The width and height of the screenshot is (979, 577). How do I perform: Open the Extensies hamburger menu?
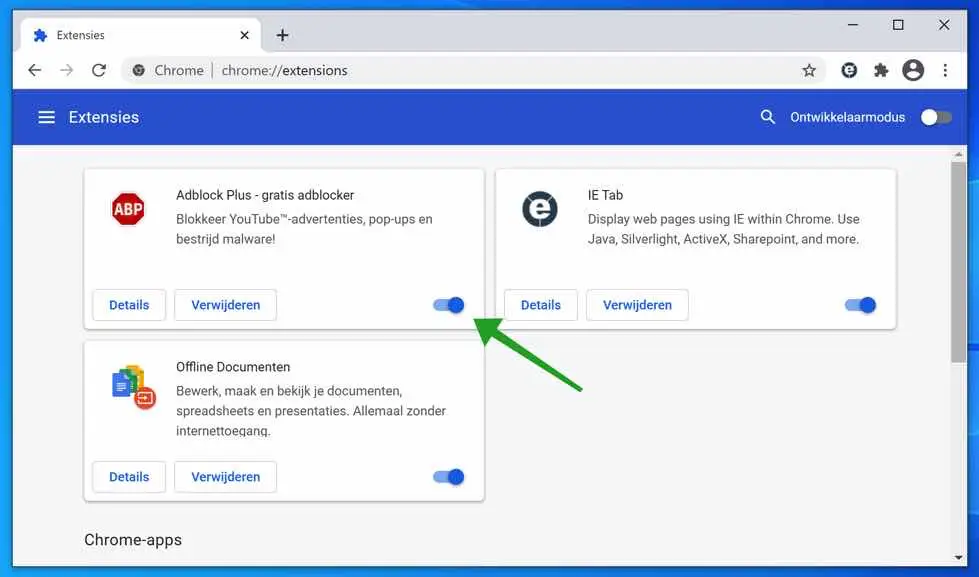pyautogui.click(x=46, y=117)
